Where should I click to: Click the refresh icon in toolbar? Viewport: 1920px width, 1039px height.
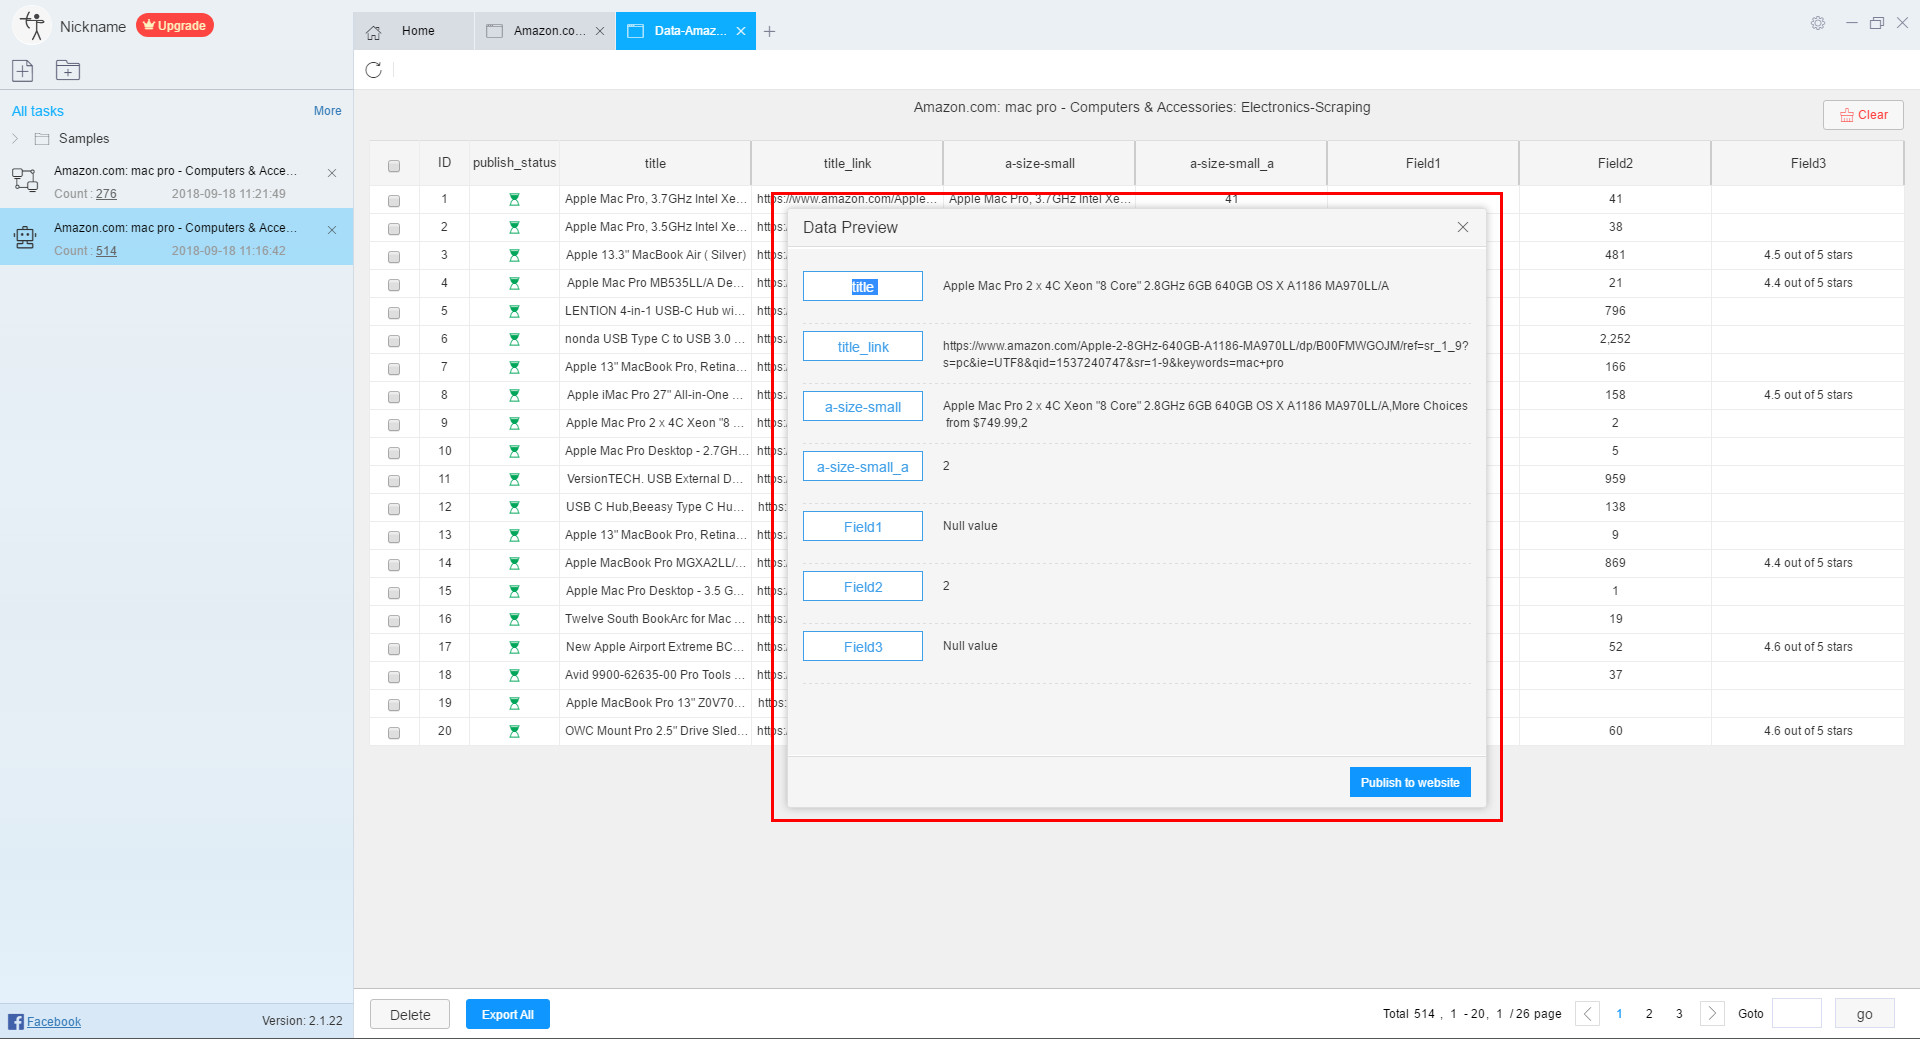(x=374, y=70)
